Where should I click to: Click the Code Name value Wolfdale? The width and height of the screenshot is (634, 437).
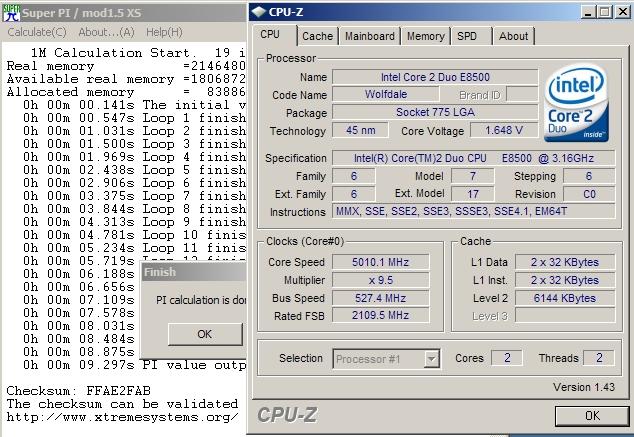click(386, 94)
